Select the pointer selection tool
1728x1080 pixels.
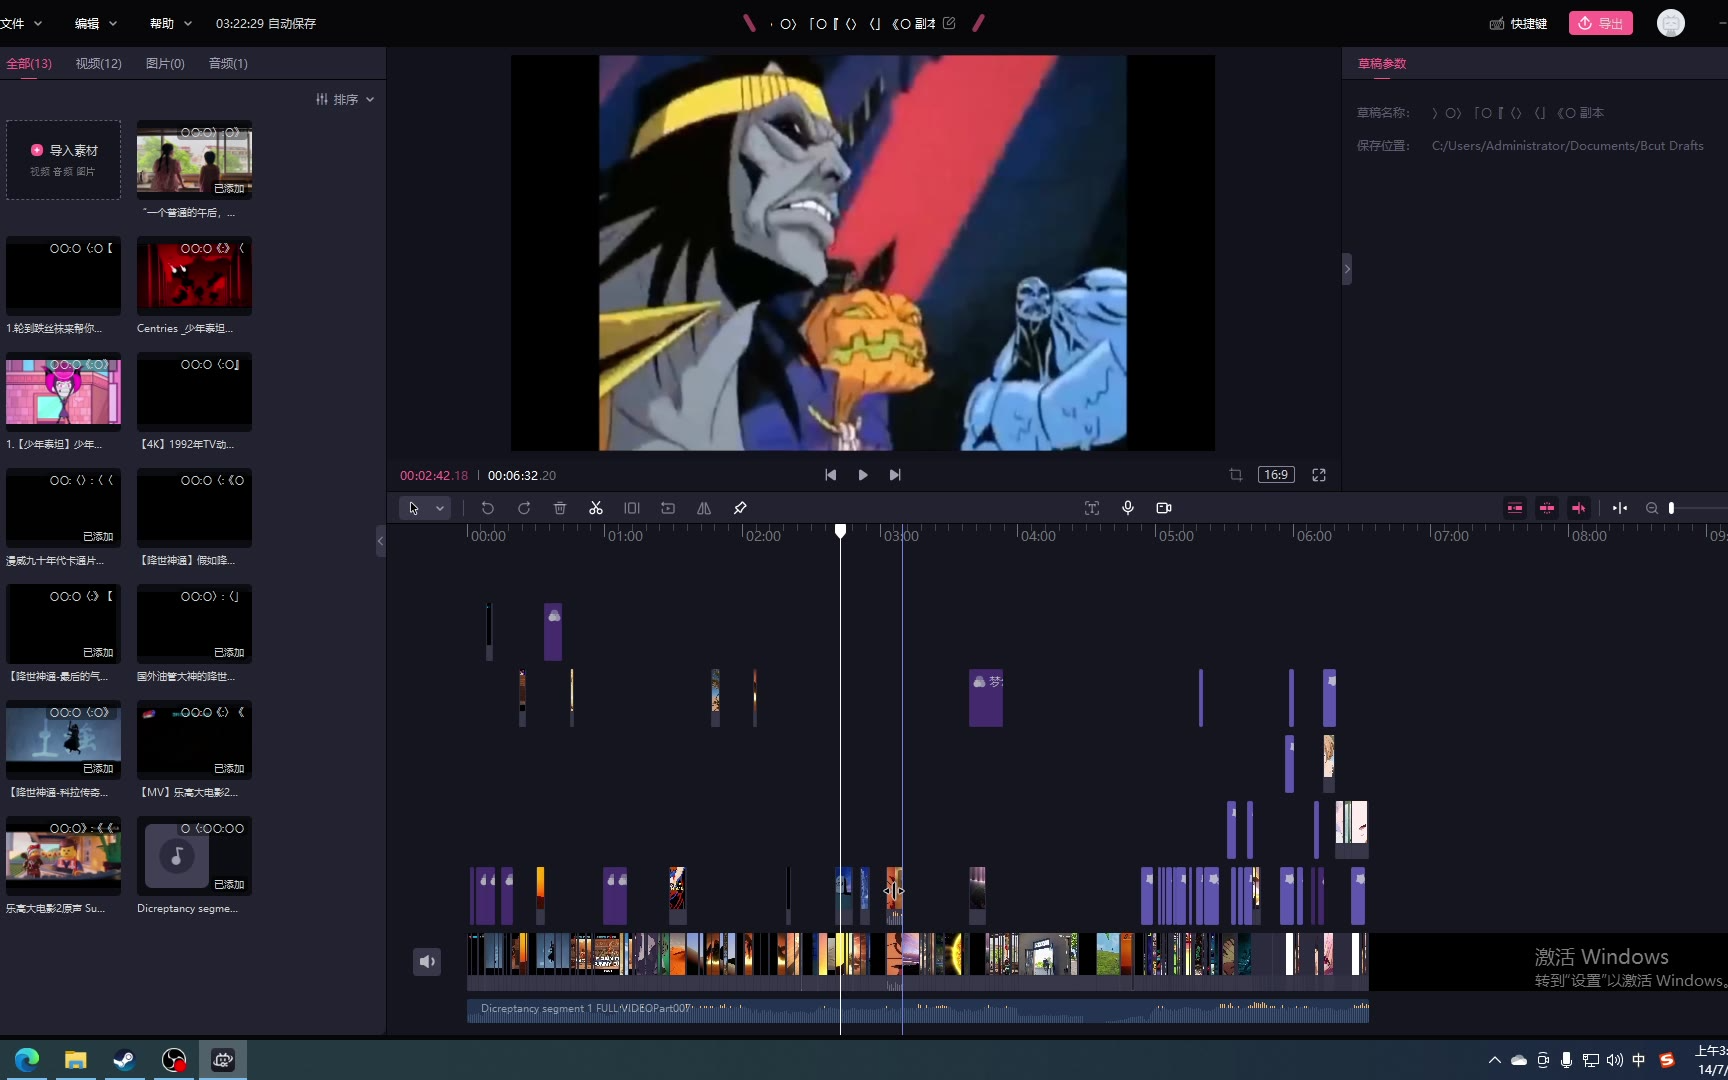414,508
